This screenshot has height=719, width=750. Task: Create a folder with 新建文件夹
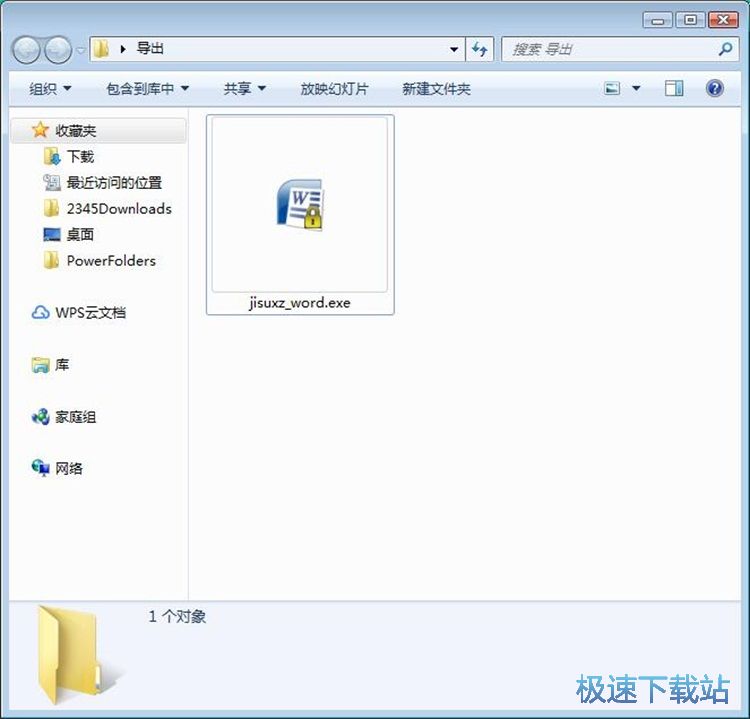[x=436, y=88]
